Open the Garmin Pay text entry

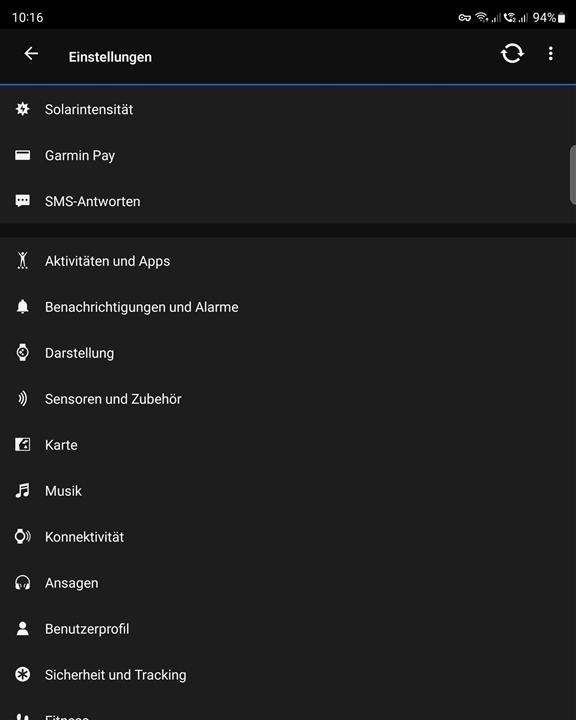(x=80, y=156)
